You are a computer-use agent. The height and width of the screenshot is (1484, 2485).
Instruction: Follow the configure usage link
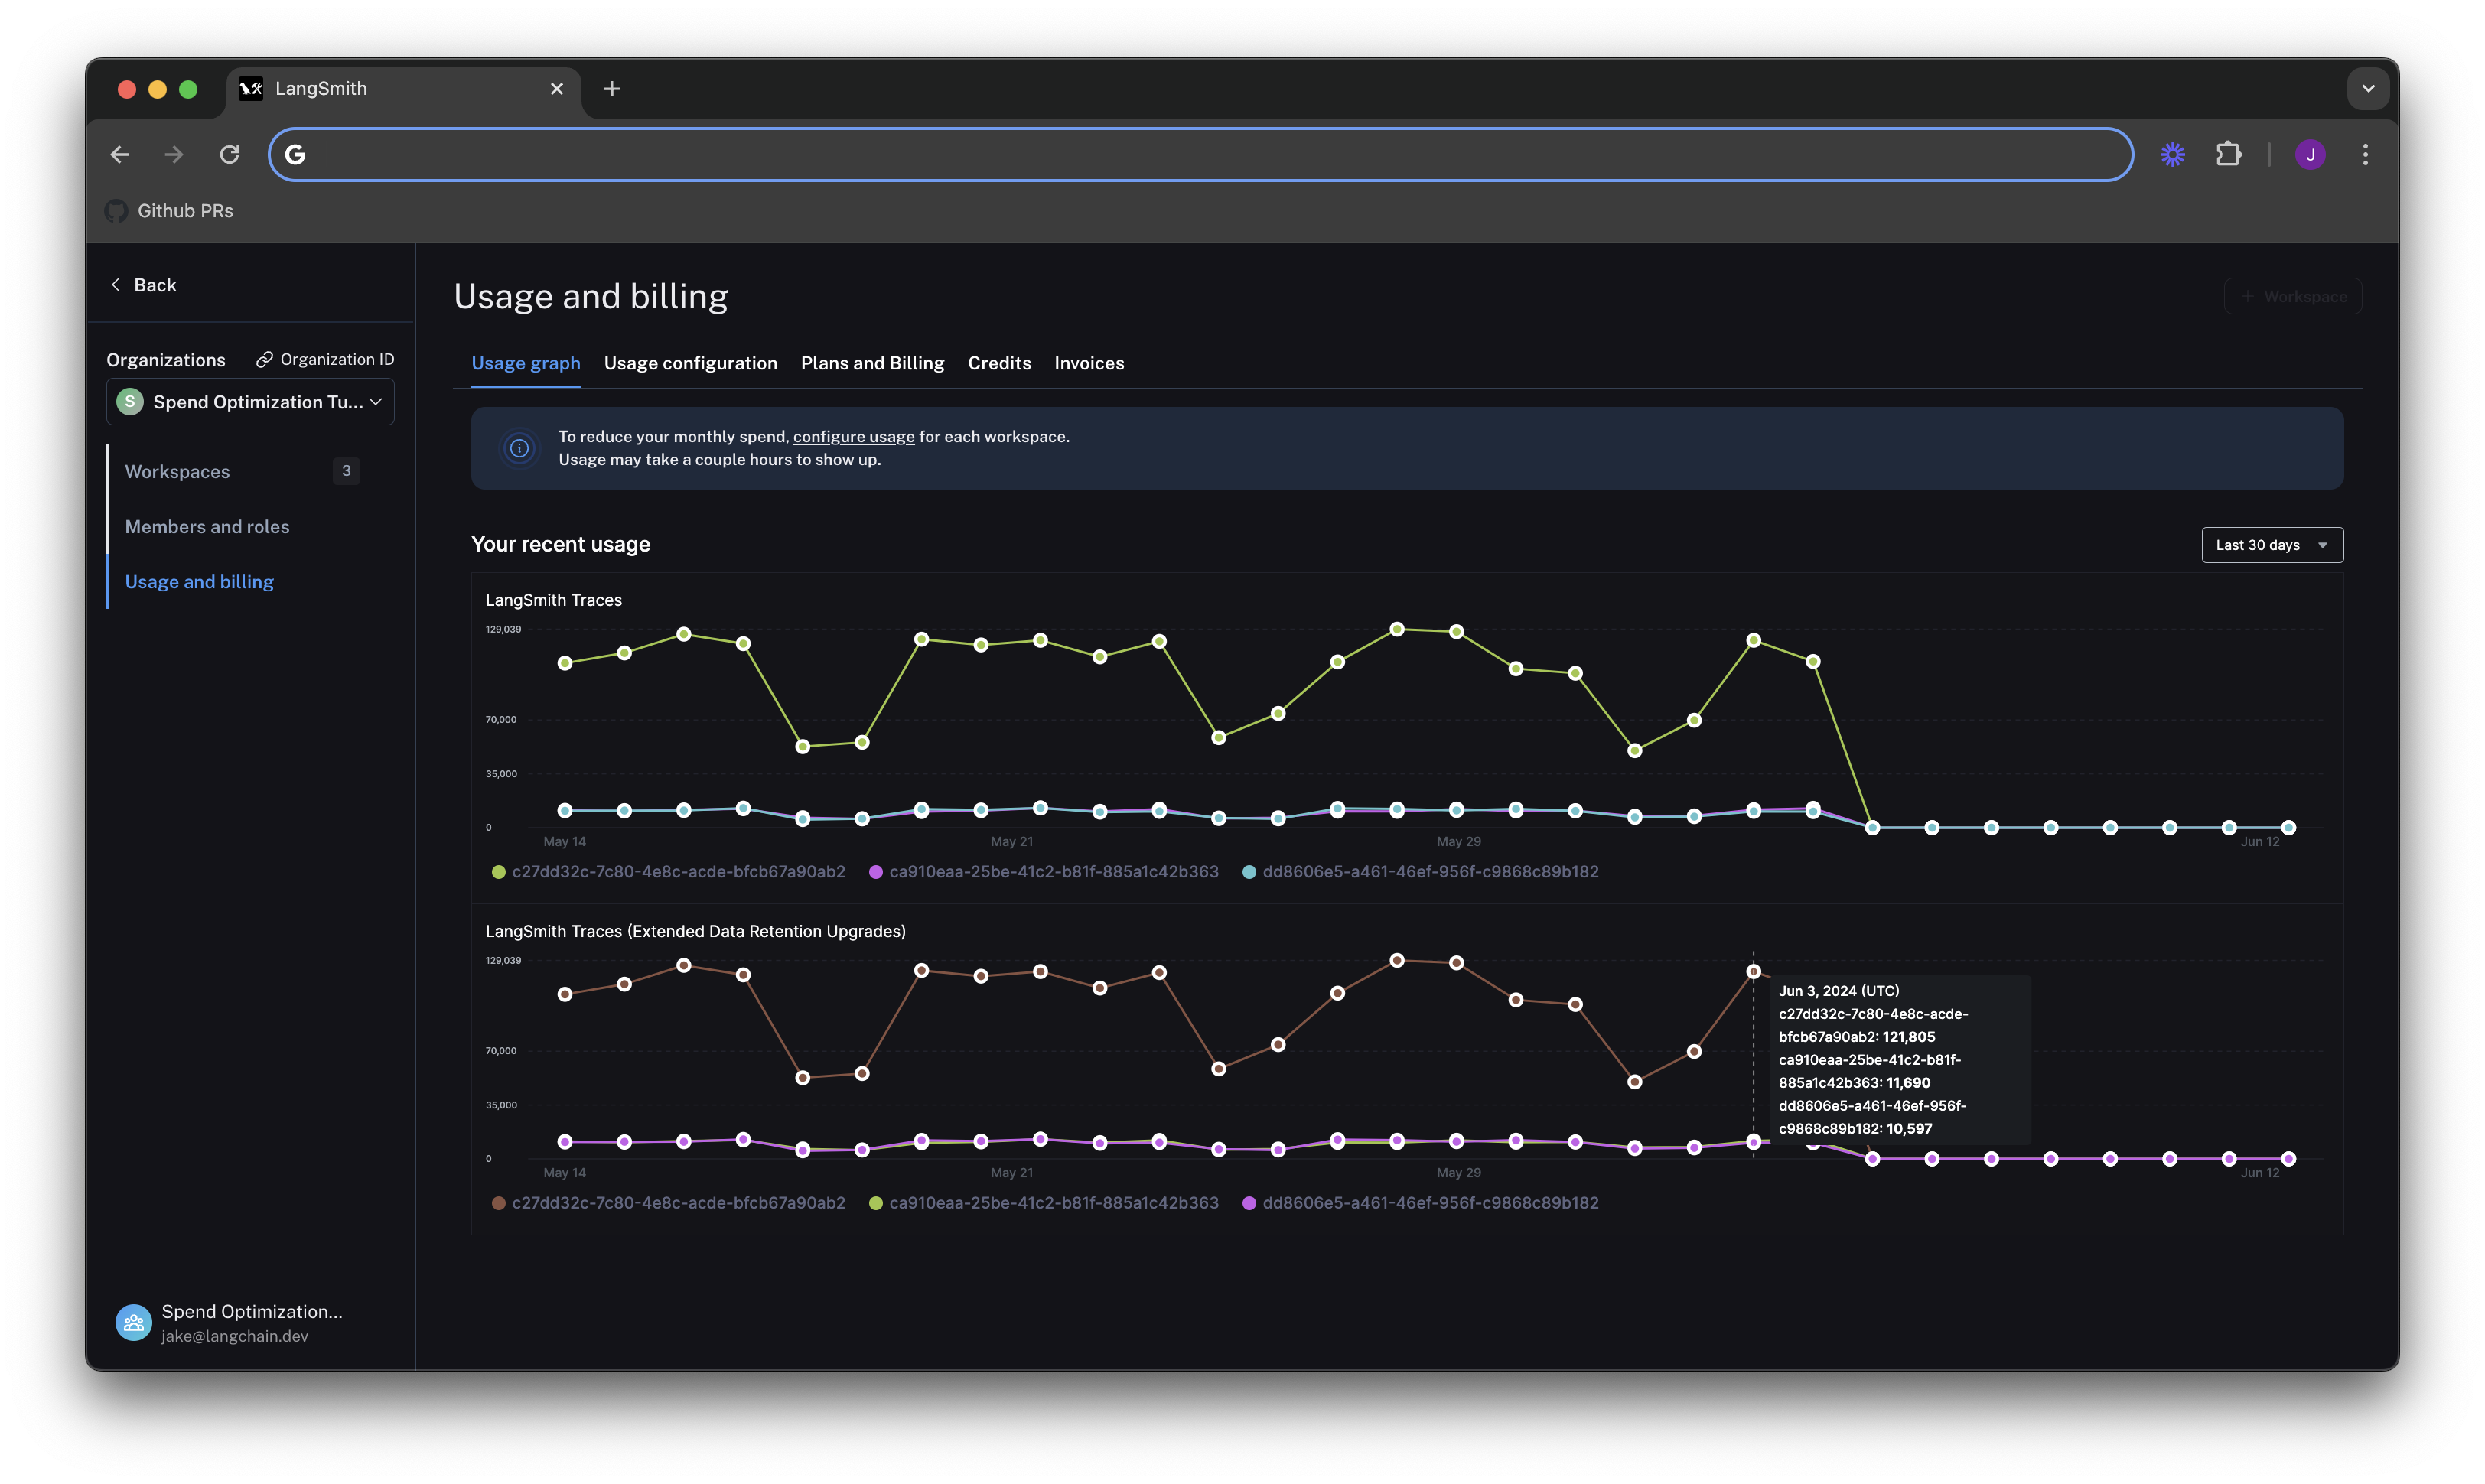(x=853, y=437)
